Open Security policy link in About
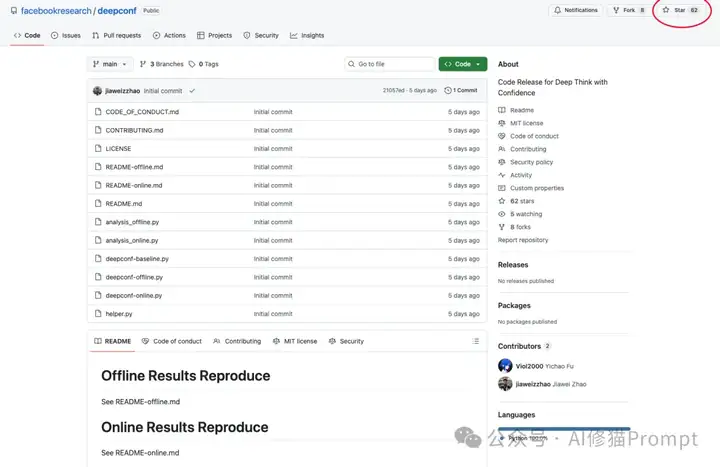720x467 pixels. tap(531, 162)
